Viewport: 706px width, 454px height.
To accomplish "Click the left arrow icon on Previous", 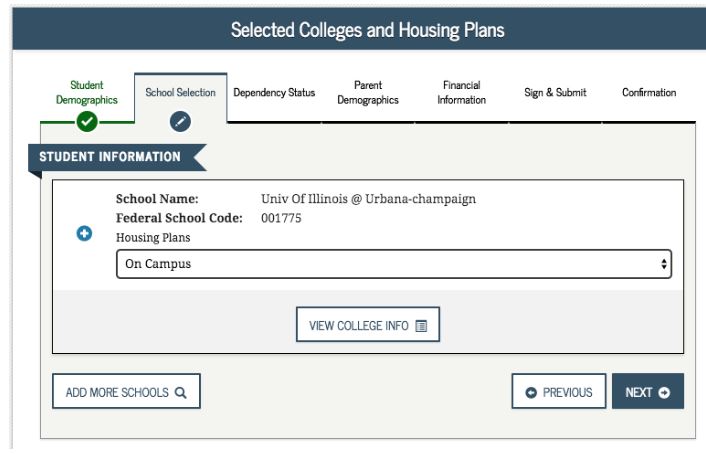I will pyautogui.click(x=531, y=393).
